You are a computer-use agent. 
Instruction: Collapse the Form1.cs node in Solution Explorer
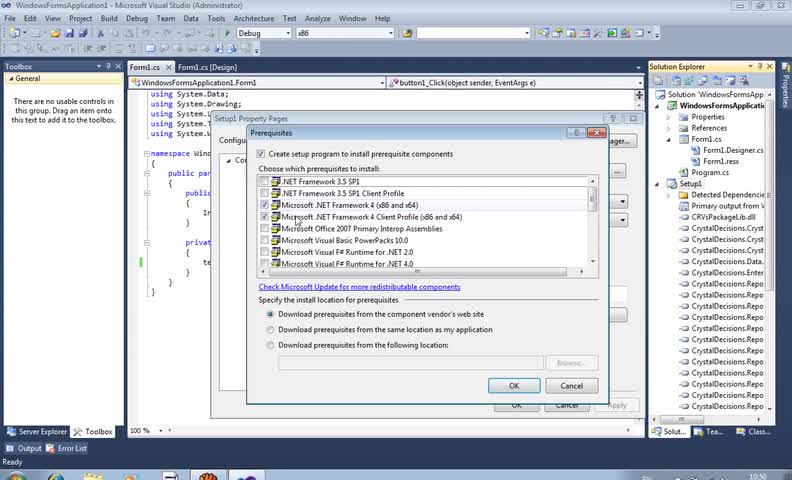[669, 139]
